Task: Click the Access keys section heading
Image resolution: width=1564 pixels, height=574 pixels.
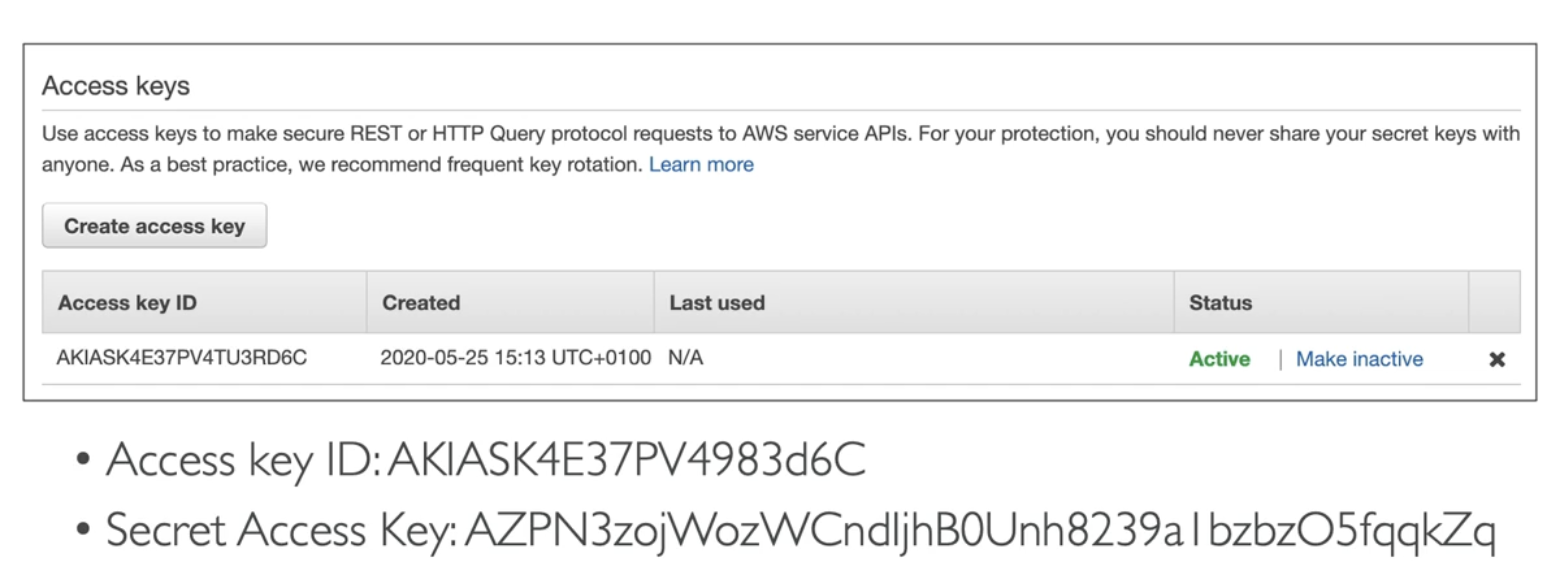Action: click(116, 86)
